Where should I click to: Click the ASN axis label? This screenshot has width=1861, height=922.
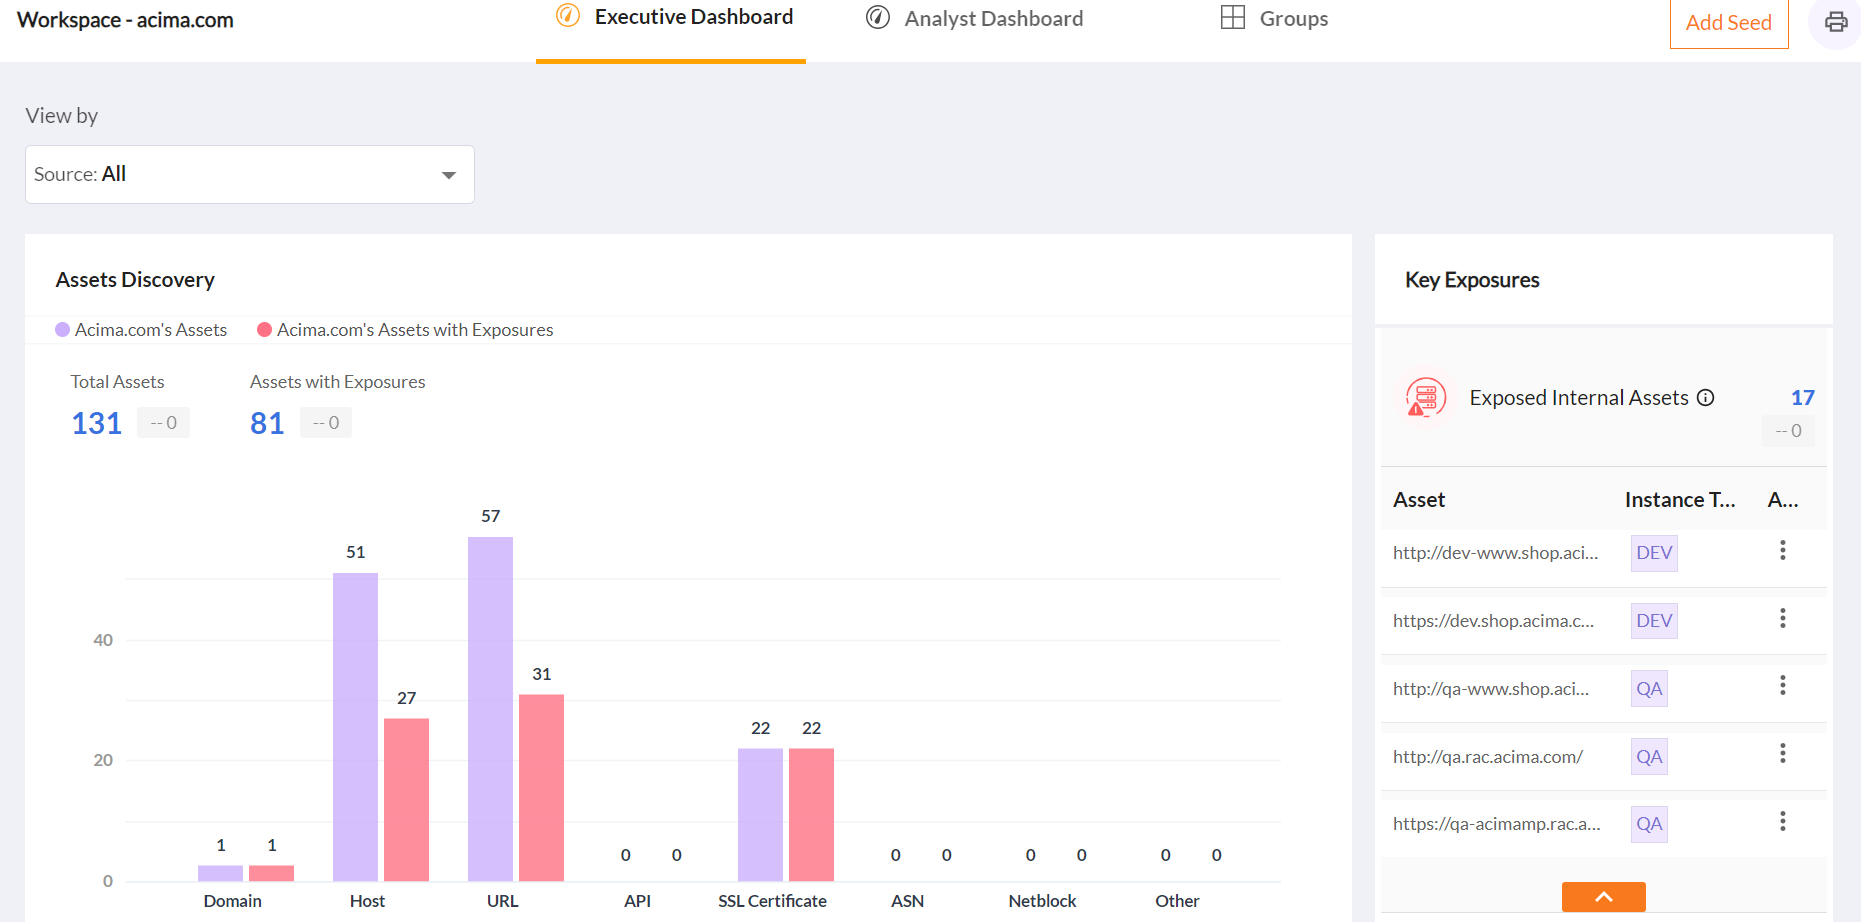907,901
